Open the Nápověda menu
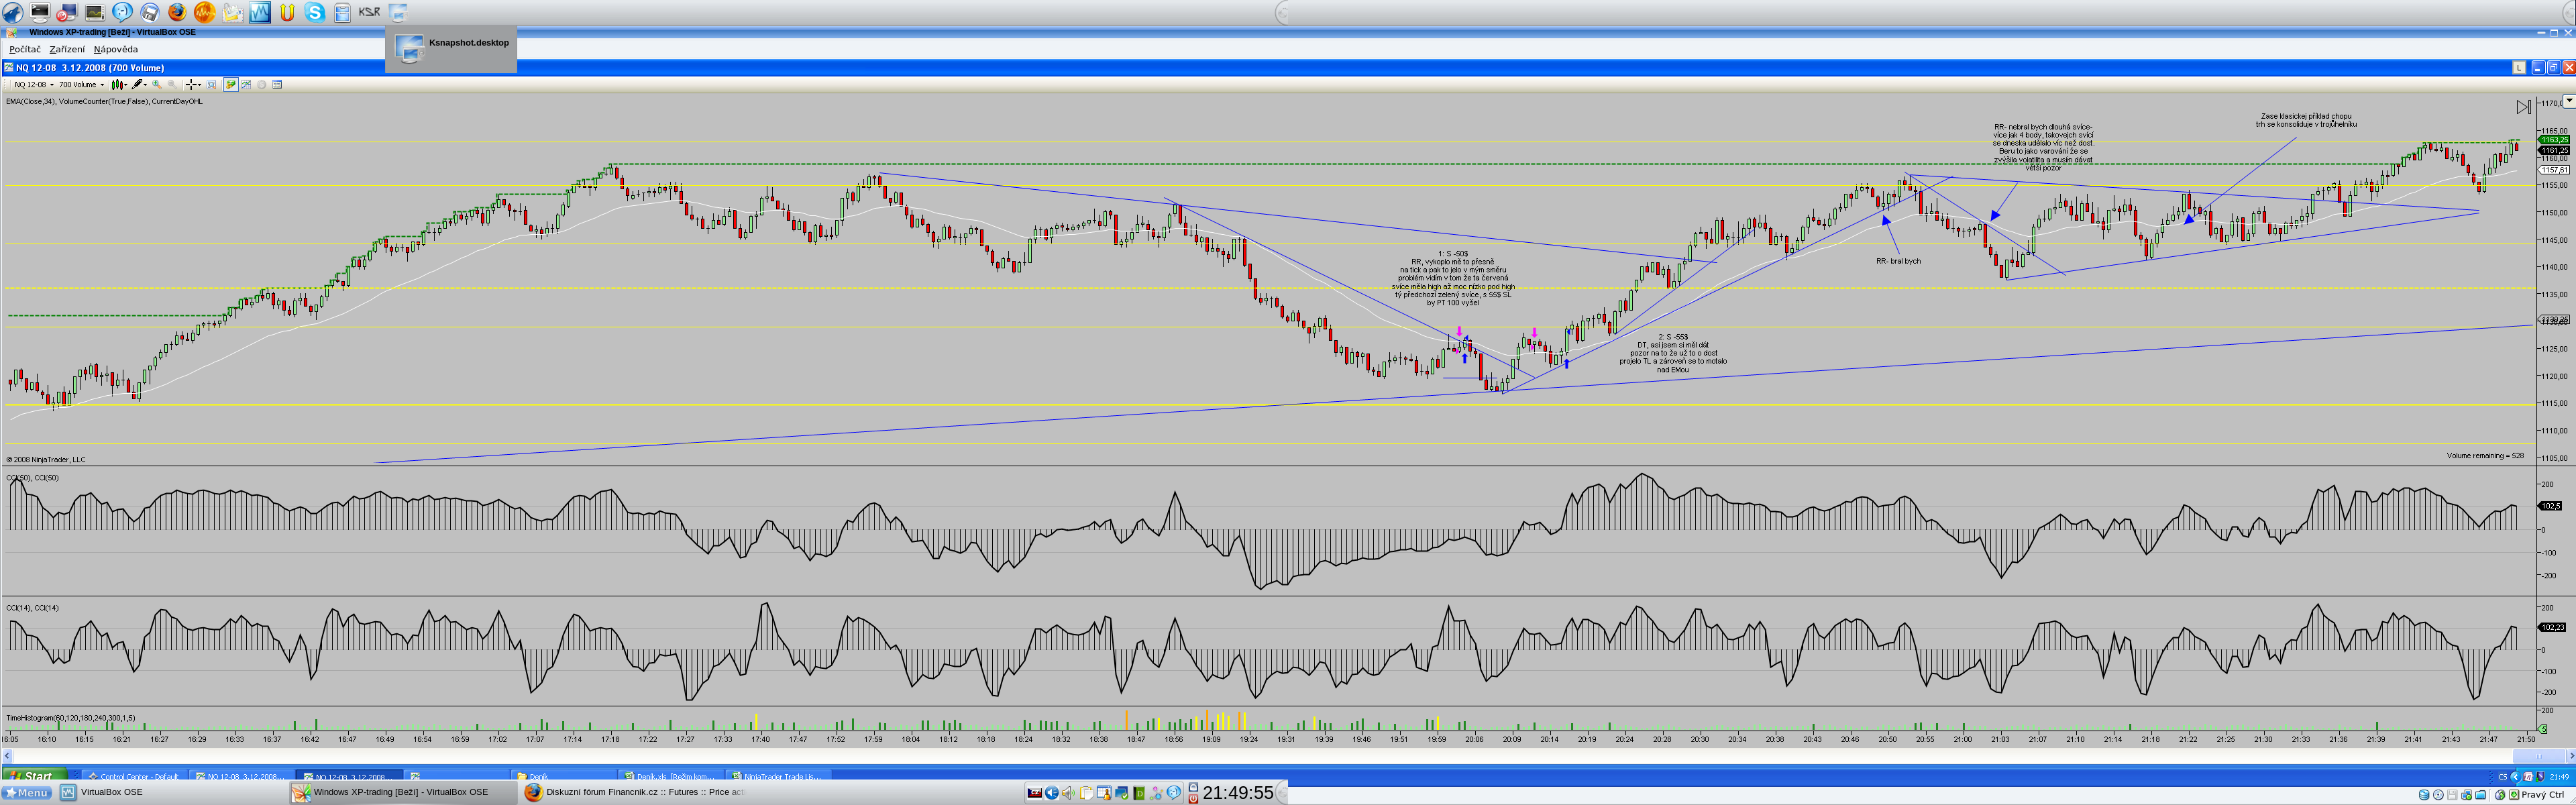Image resolution: width=2576 pixels, height=805 pixels. (x=116, y=49)
